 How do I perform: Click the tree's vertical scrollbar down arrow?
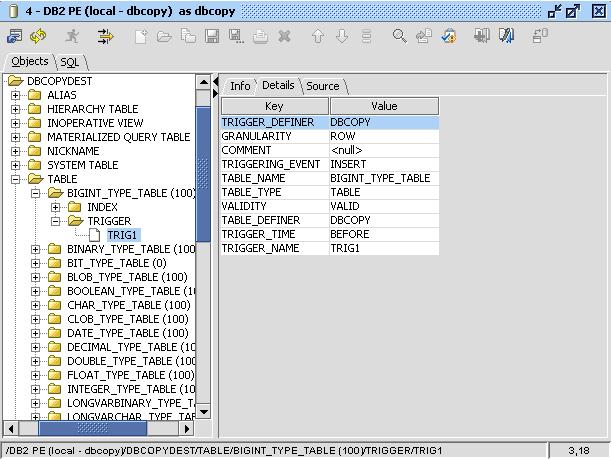[203, 411]
